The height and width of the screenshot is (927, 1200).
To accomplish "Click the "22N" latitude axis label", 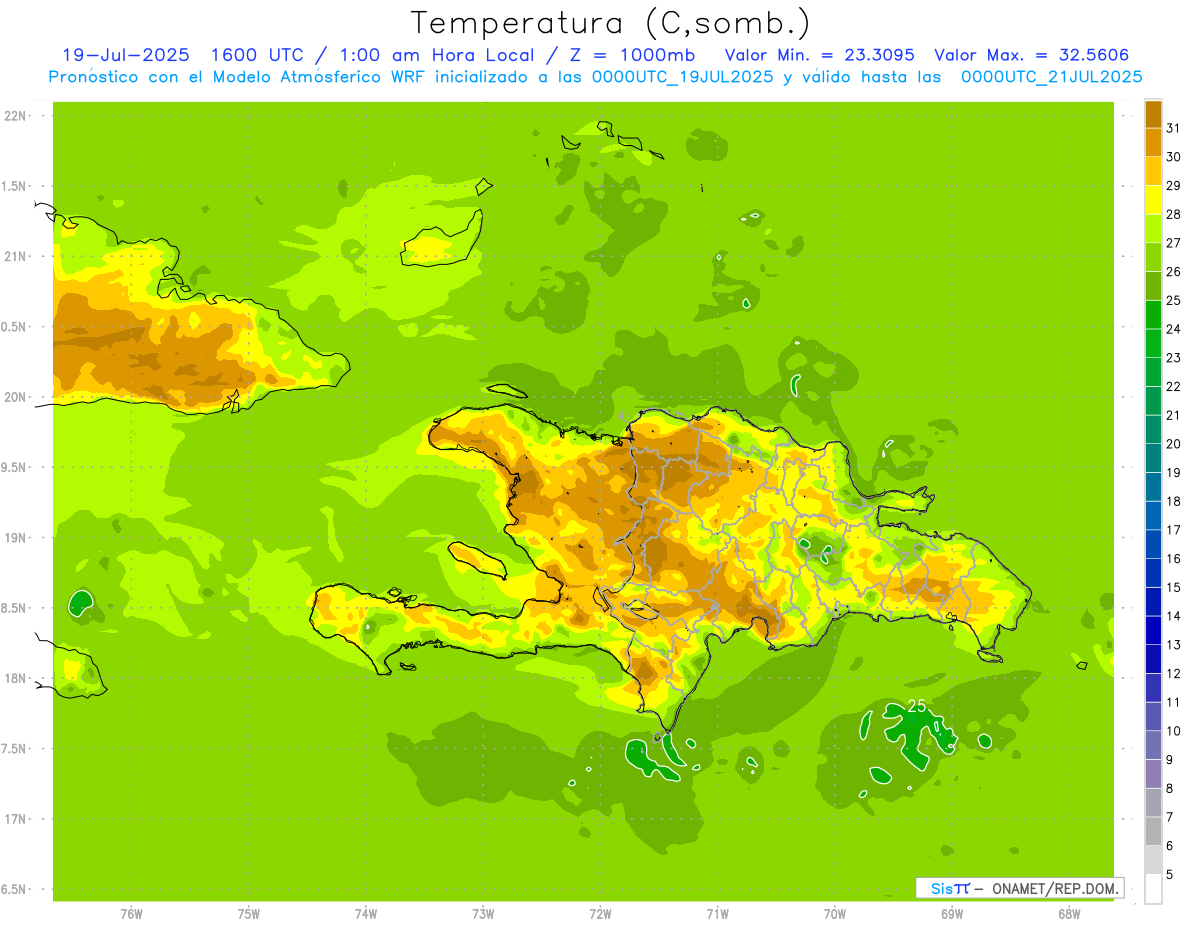I will 14,116.
